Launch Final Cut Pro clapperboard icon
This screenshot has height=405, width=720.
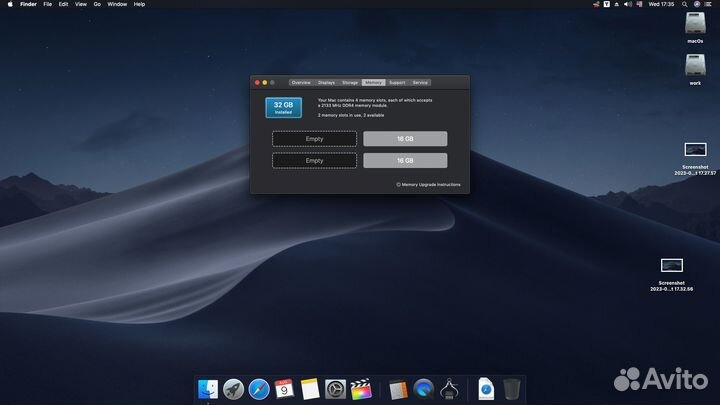361,389
